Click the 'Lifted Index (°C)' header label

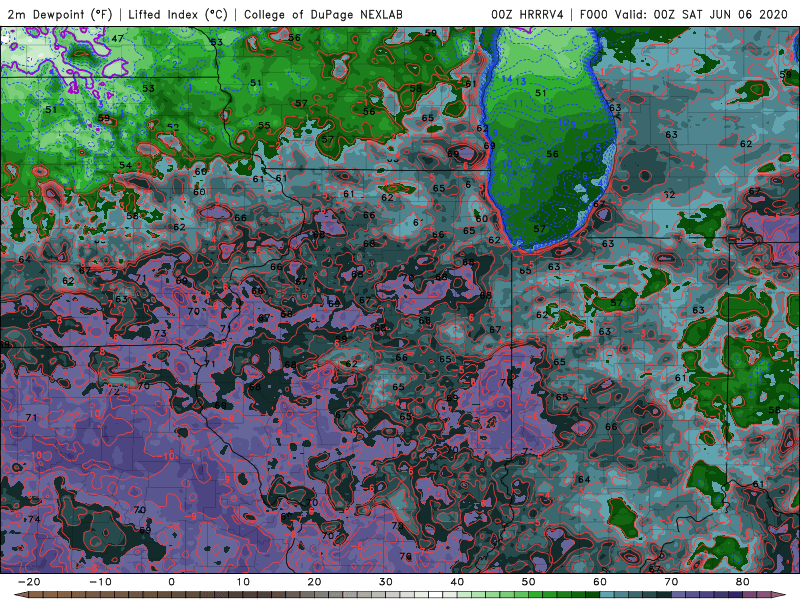coord(178,14)
